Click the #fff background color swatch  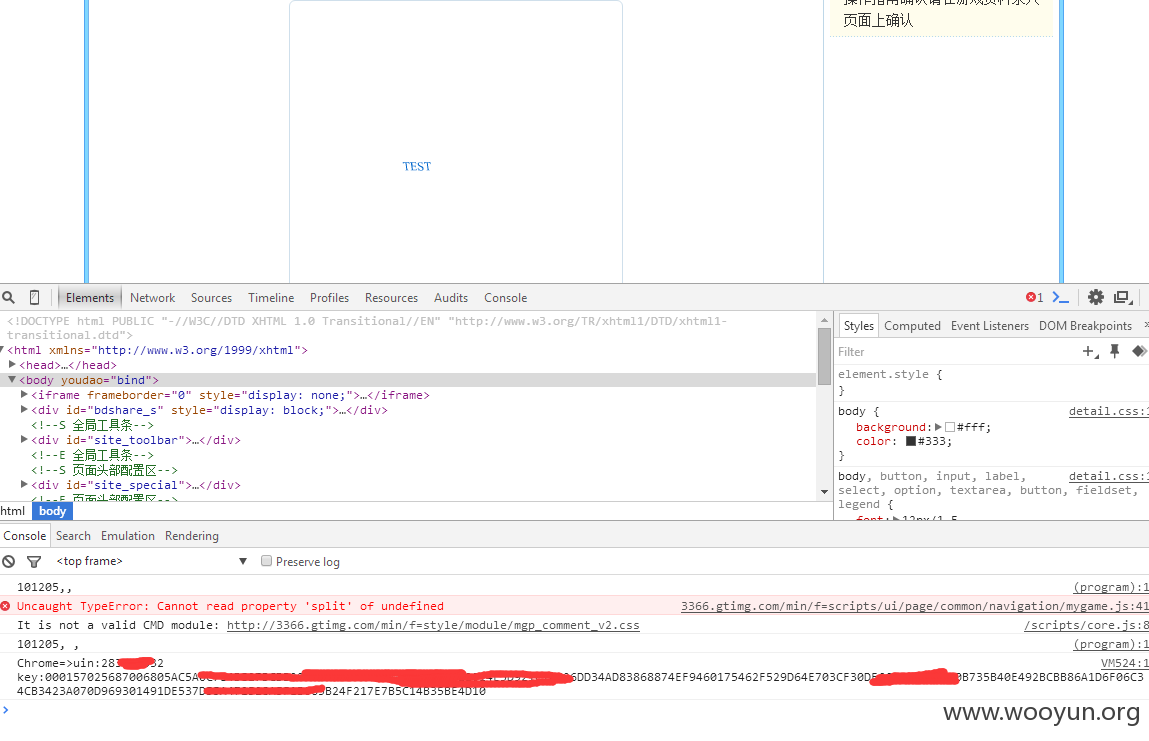950,427
